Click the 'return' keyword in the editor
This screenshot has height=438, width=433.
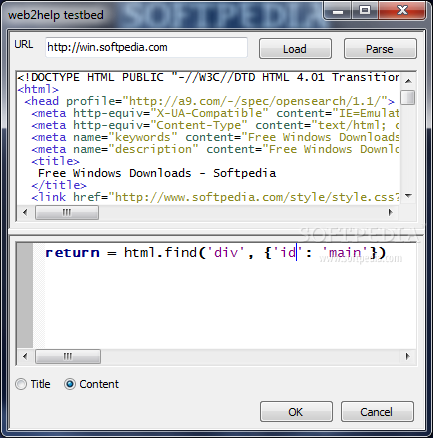click(72, 252)
